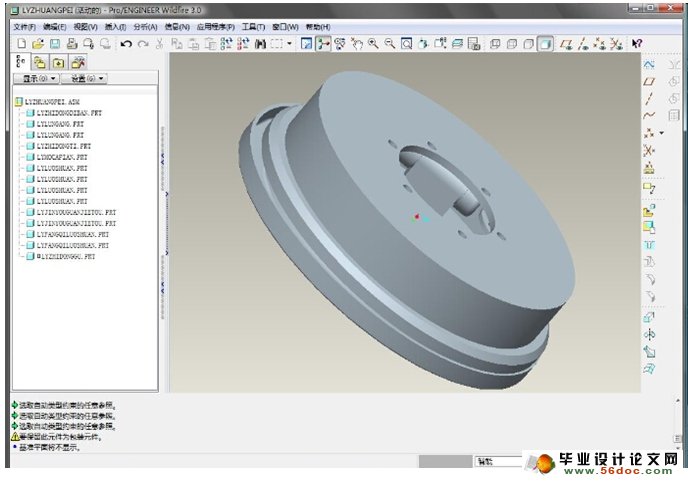Open 视图(V) menu
Image resolution: width=688 pixels, height=481 pixels.
86,27
